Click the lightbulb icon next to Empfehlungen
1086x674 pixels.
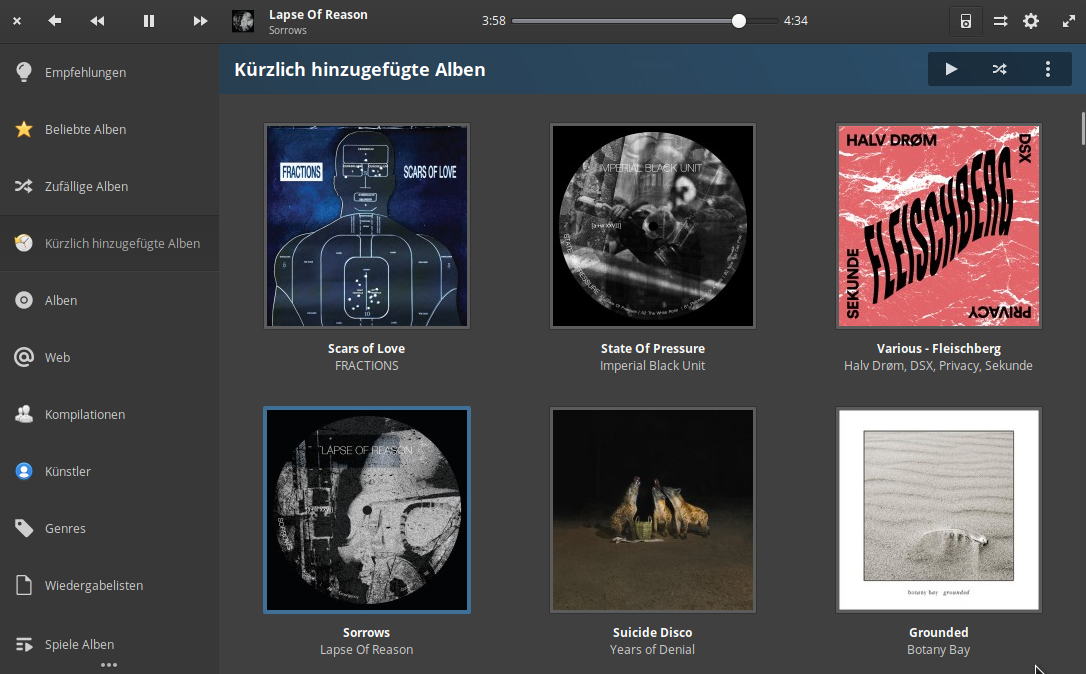point(24,72)
